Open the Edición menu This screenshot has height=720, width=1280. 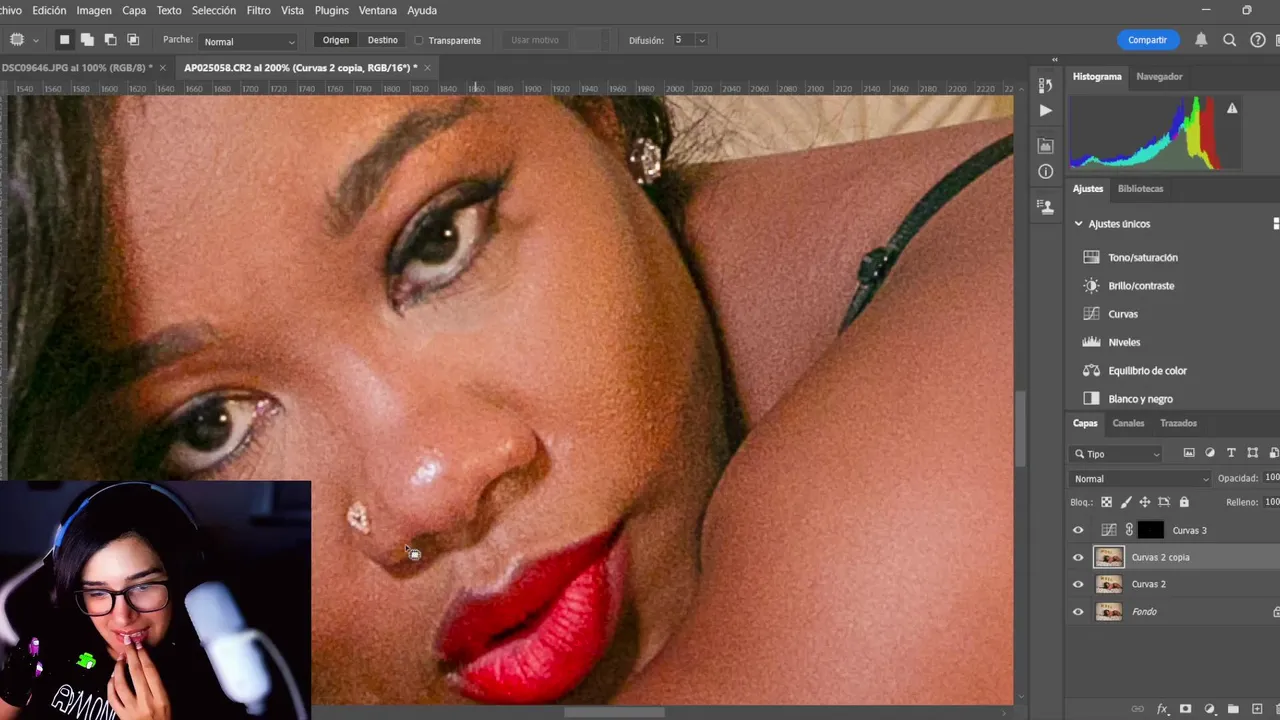pos(49,10)
